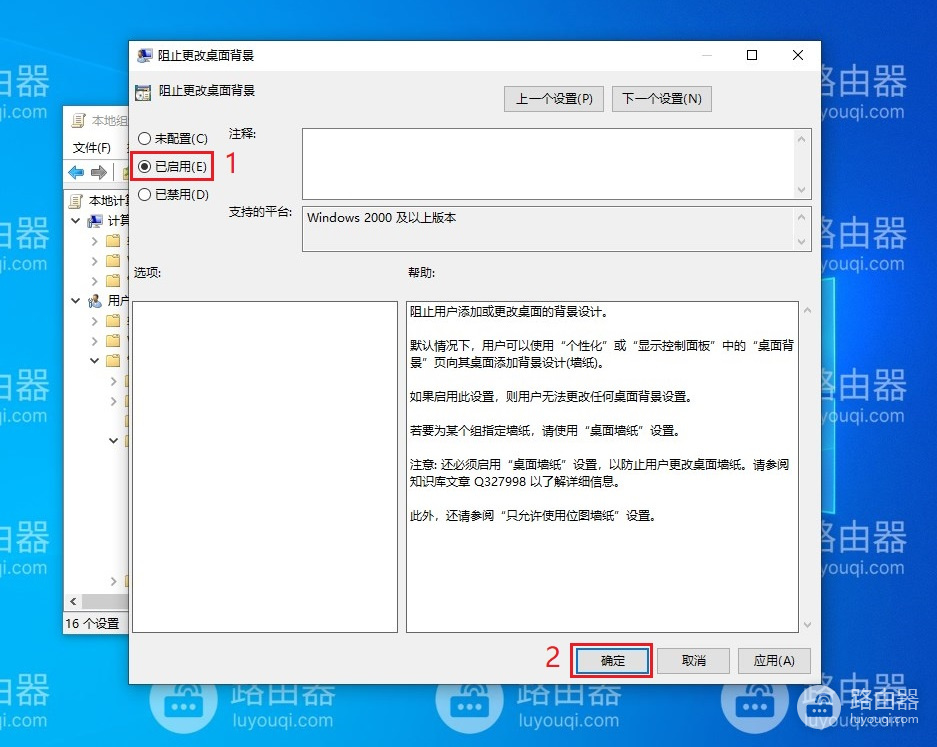Click the group policy editor window title icon
Viewport: 937px width, 747px height.
[x=78, y=121]
